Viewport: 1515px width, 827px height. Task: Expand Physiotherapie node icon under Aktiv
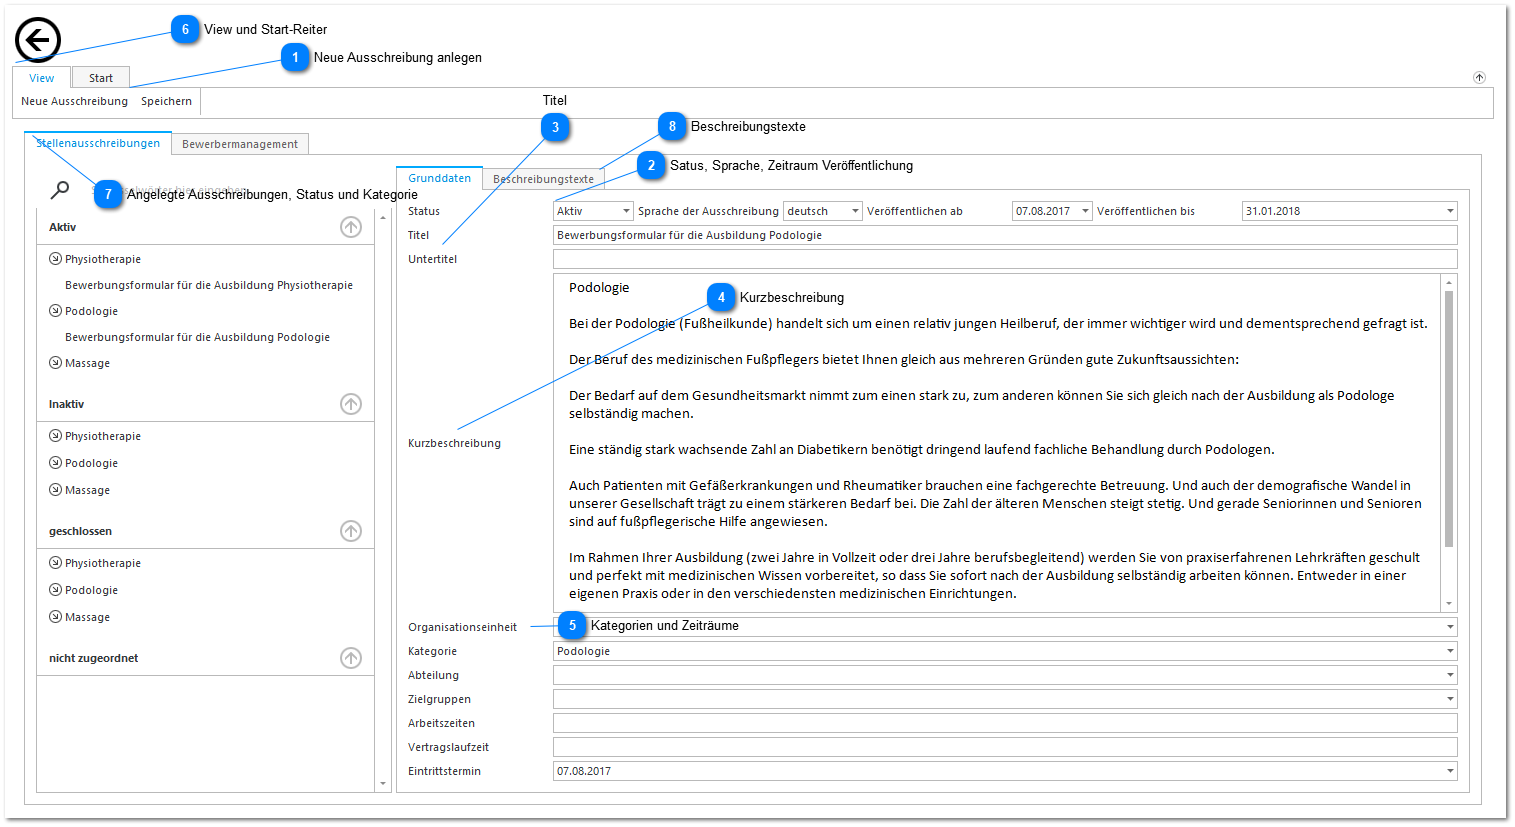tap(55, 259)
